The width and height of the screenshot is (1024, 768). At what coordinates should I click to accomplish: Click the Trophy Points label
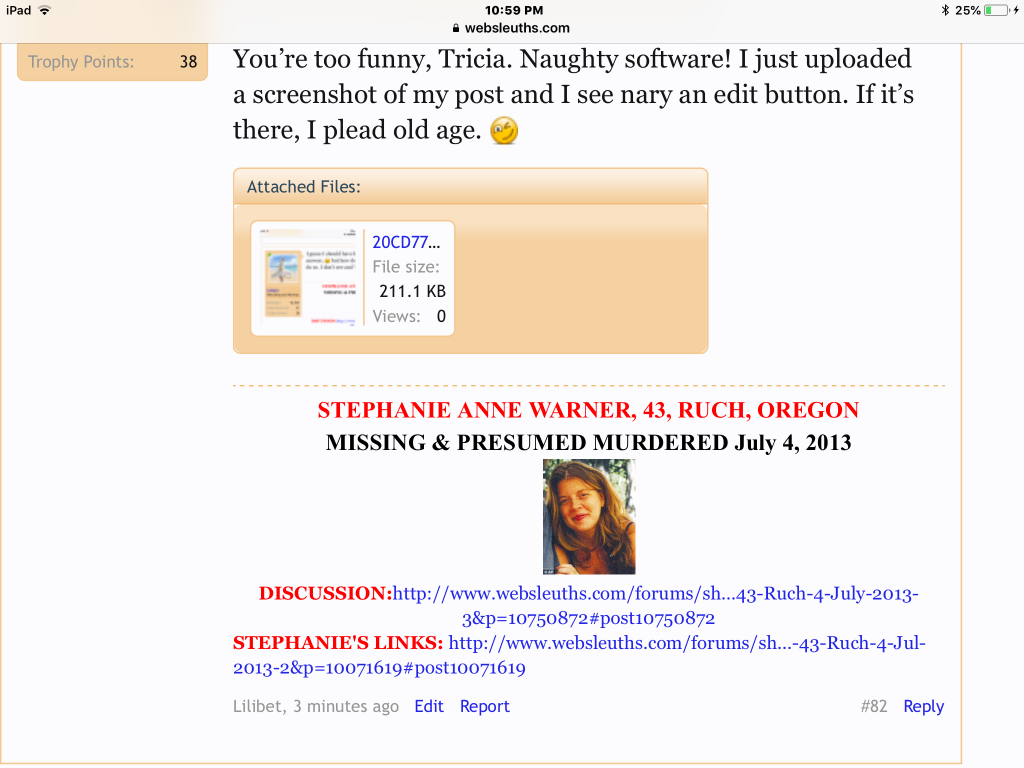click(81, 62)
